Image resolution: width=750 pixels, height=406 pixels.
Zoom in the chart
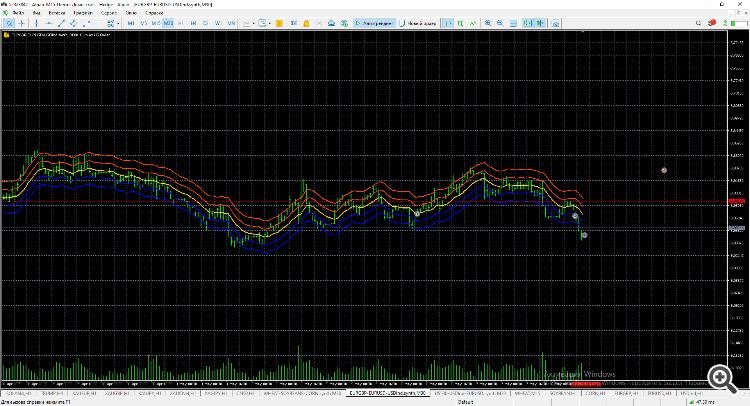[488, 23]
